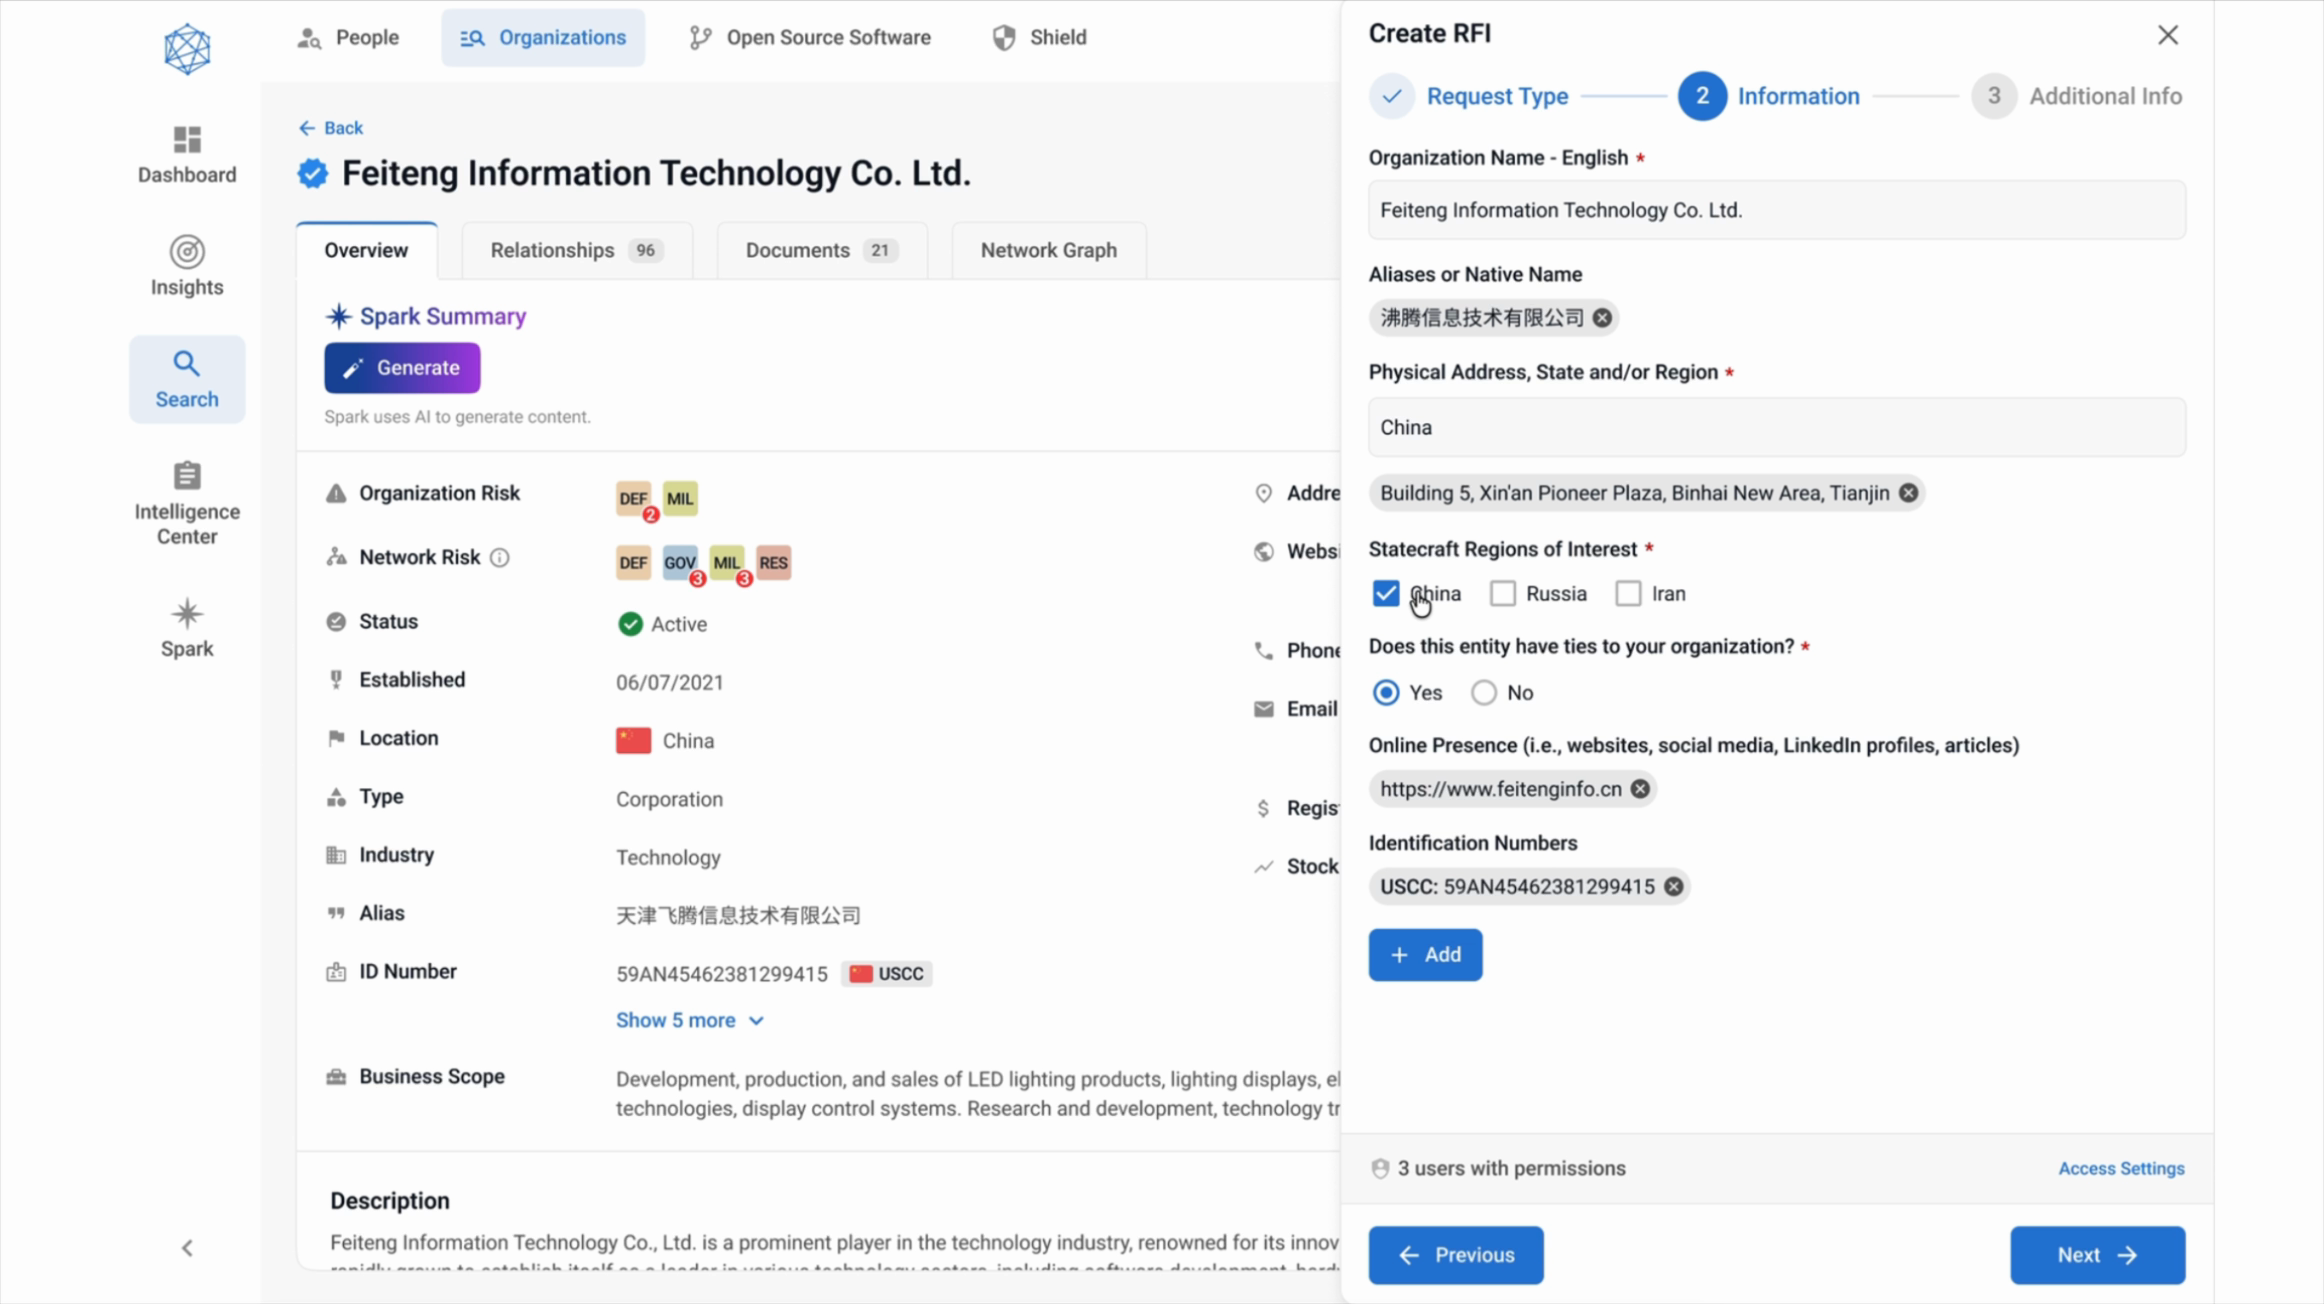Click the users permissions shield icon
The height and width of the screenshot is (1304, 2324).
(x=1380, y=1169)
